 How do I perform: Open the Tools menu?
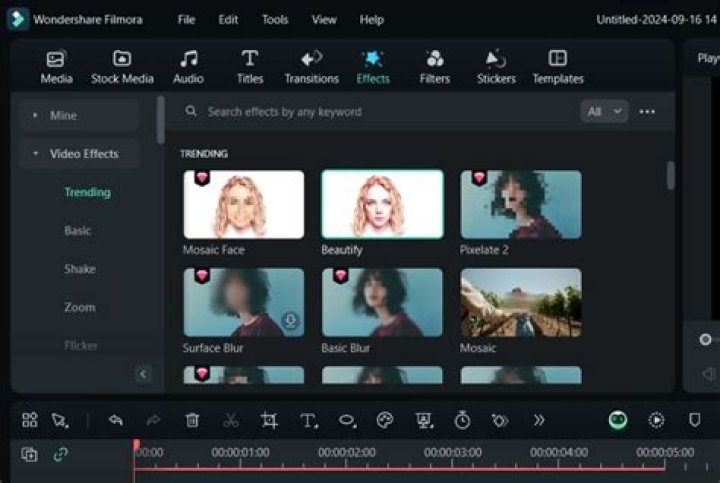275,20
